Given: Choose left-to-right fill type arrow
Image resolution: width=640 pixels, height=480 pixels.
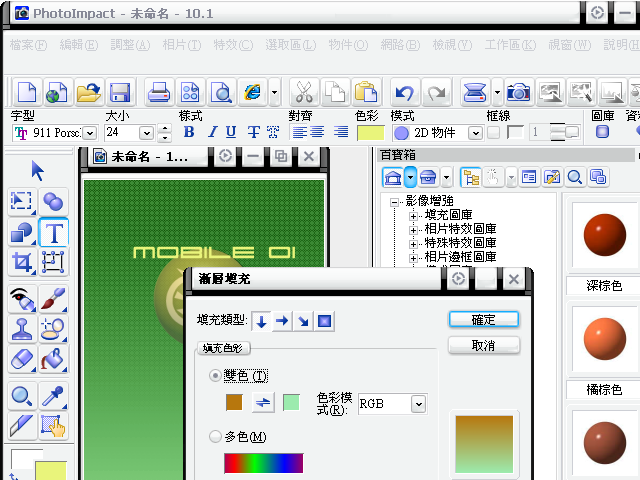Looking at the screenshot, I should (282, 321).
